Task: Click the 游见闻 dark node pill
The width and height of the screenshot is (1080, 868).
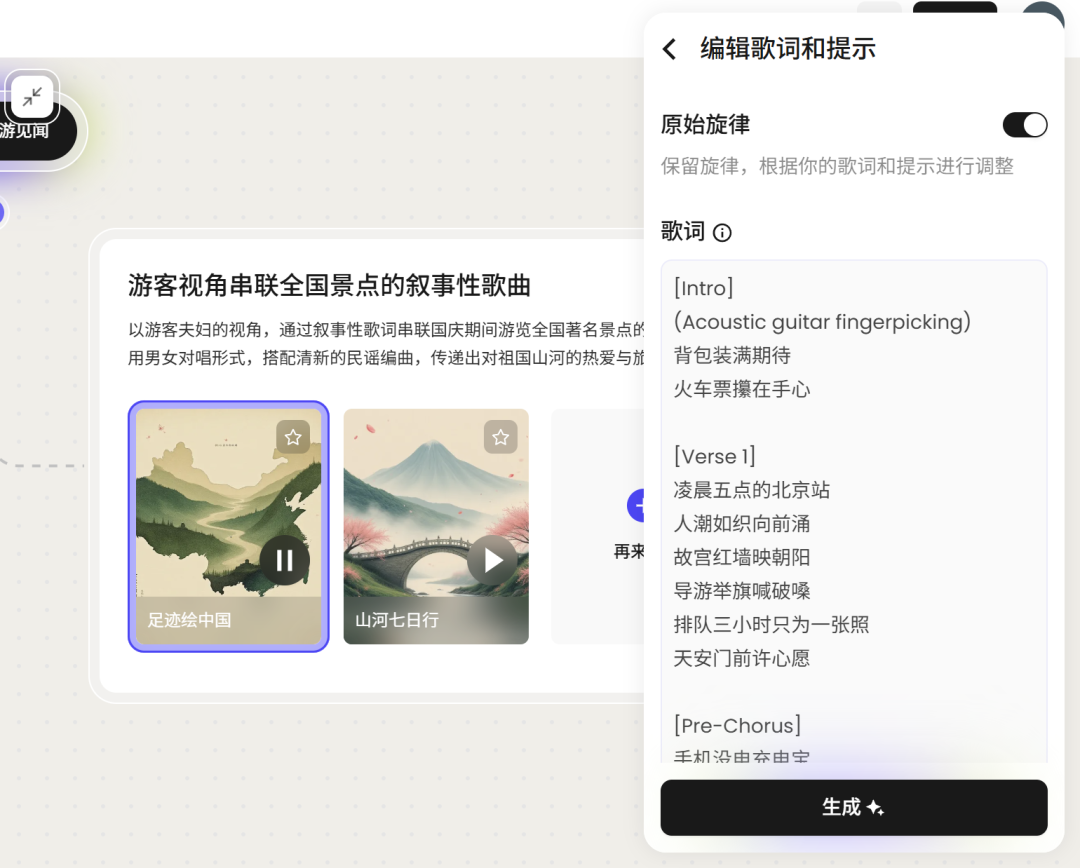Action: click(x=34, y=131)
